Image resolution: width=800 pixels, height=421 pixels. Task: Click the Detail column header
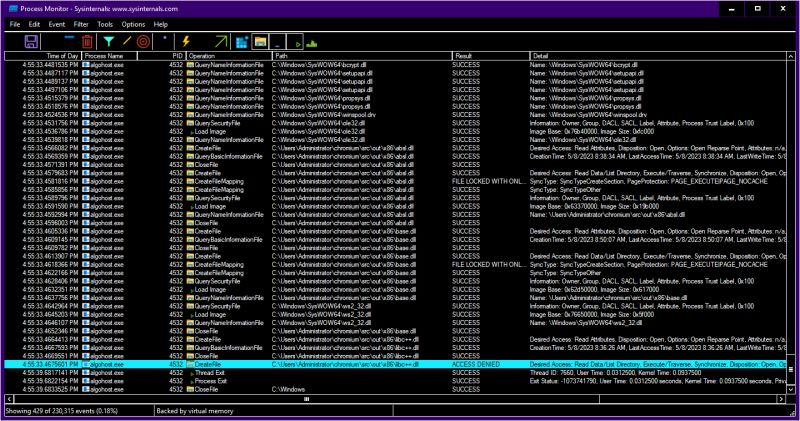coord(658,56)
